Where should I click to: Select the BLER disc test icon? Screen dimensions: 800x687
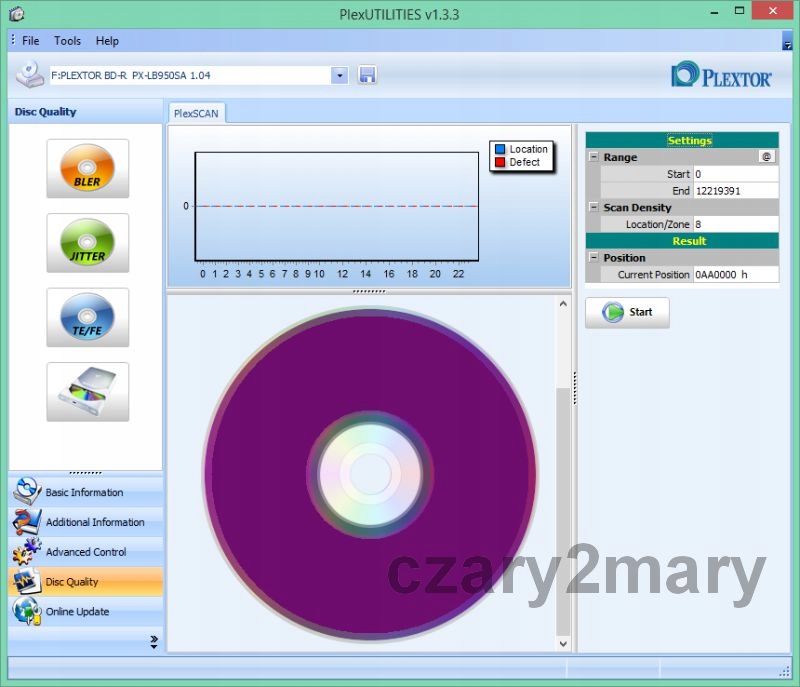[x=88, y=169]
